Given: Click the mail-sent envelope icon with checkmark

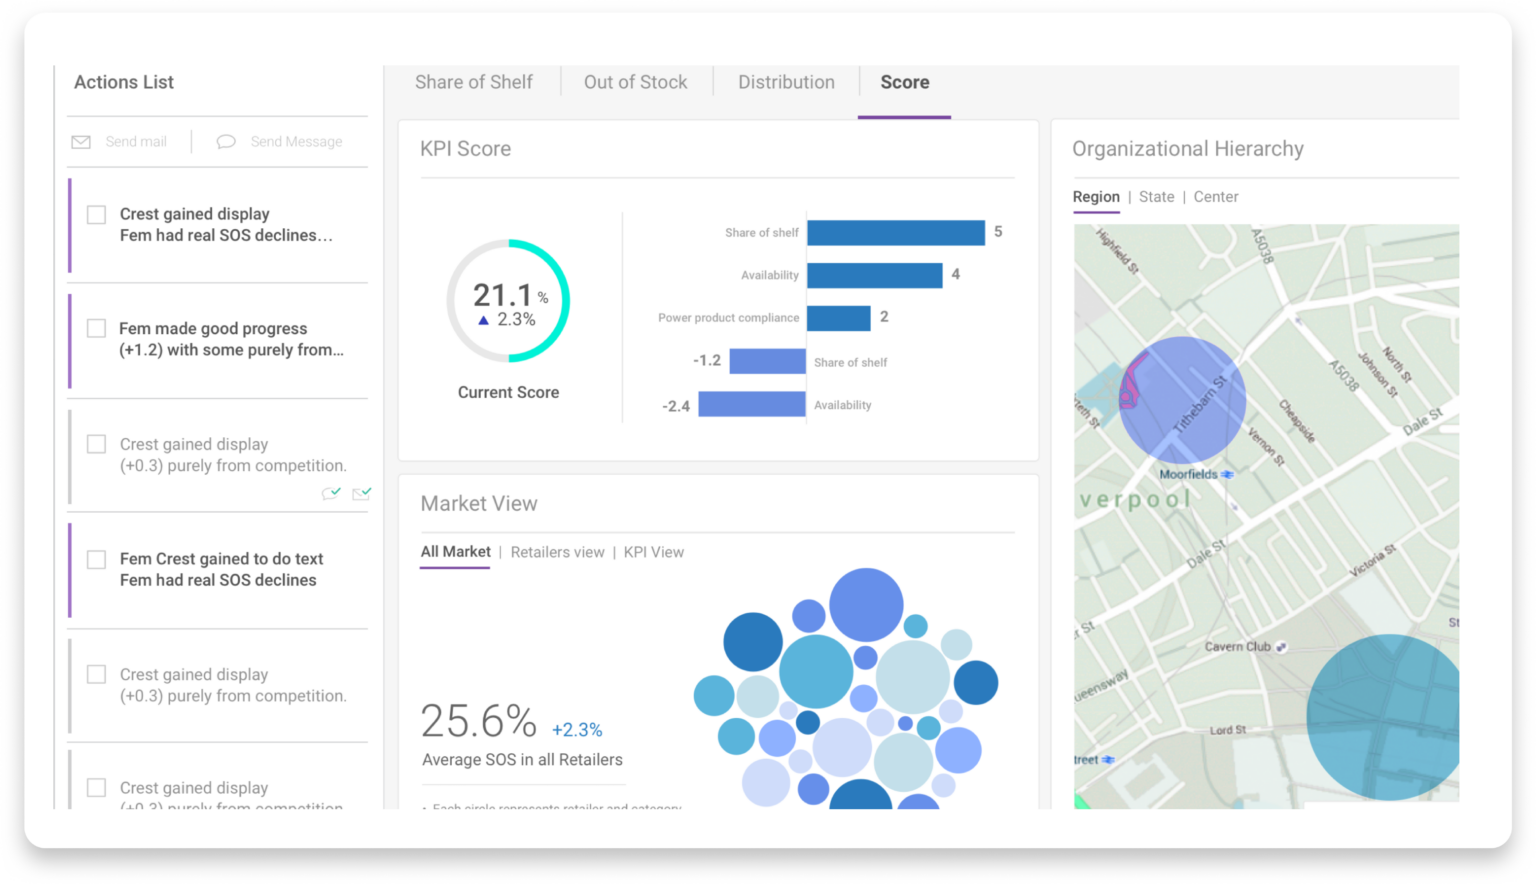Looking at the screenshot, I should click(x=362, y=493).
